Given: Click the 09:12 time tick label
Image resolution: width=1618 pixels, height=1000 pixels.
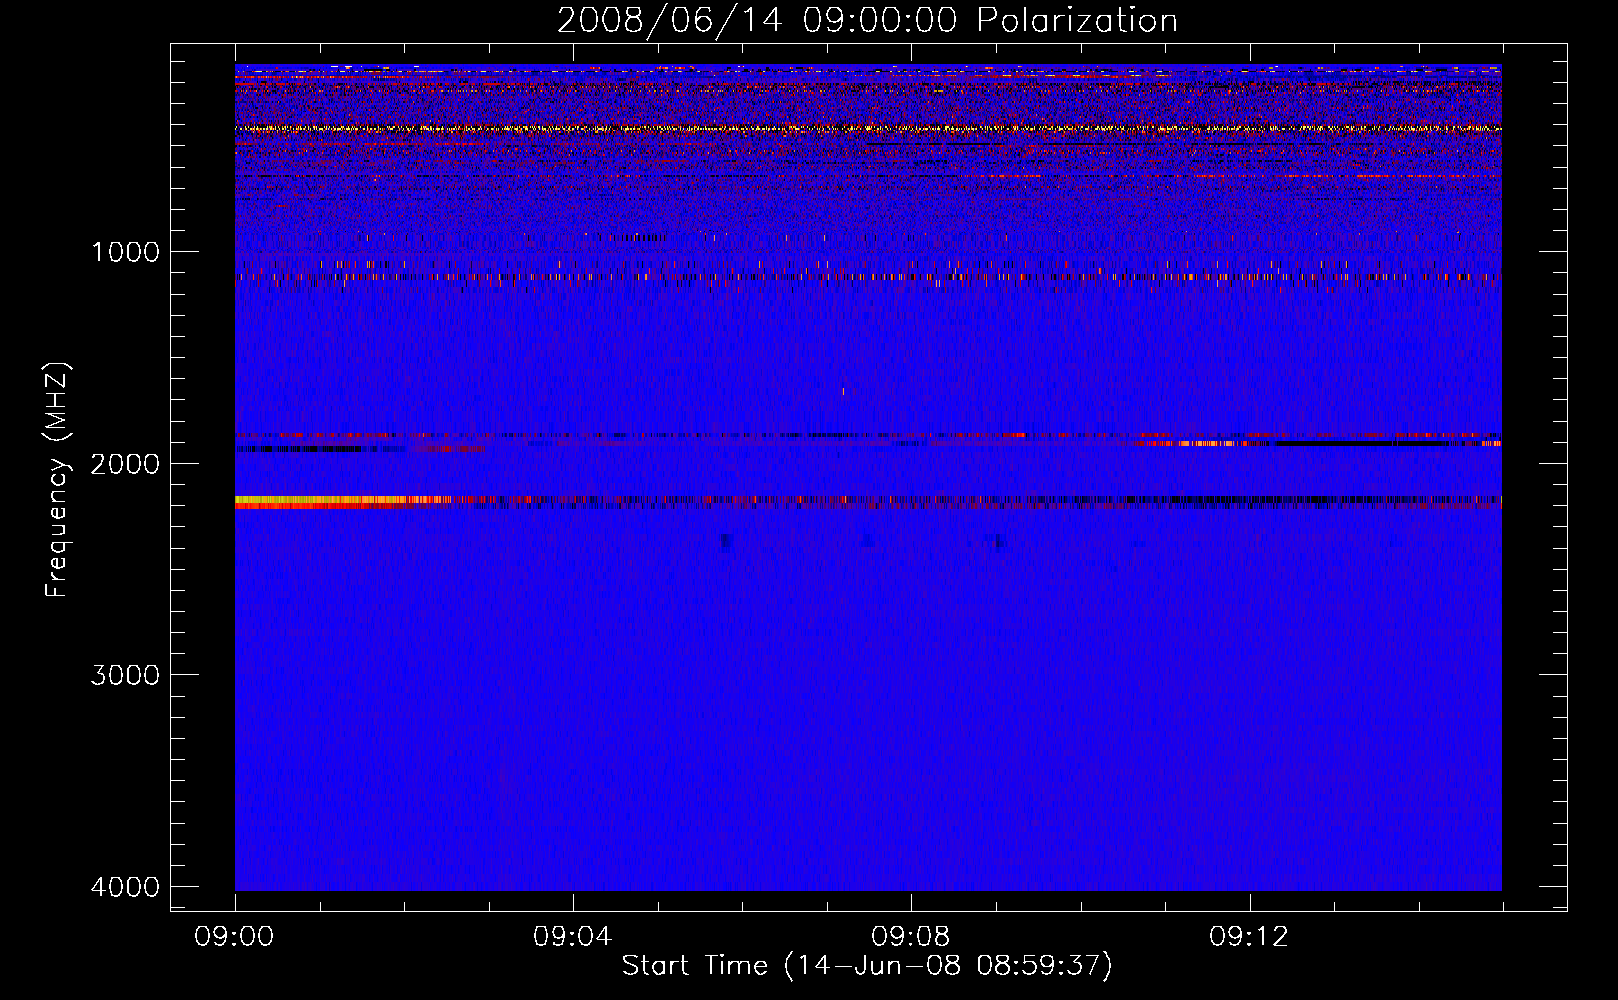Looking at the screenshot, I should point(1249,937).
